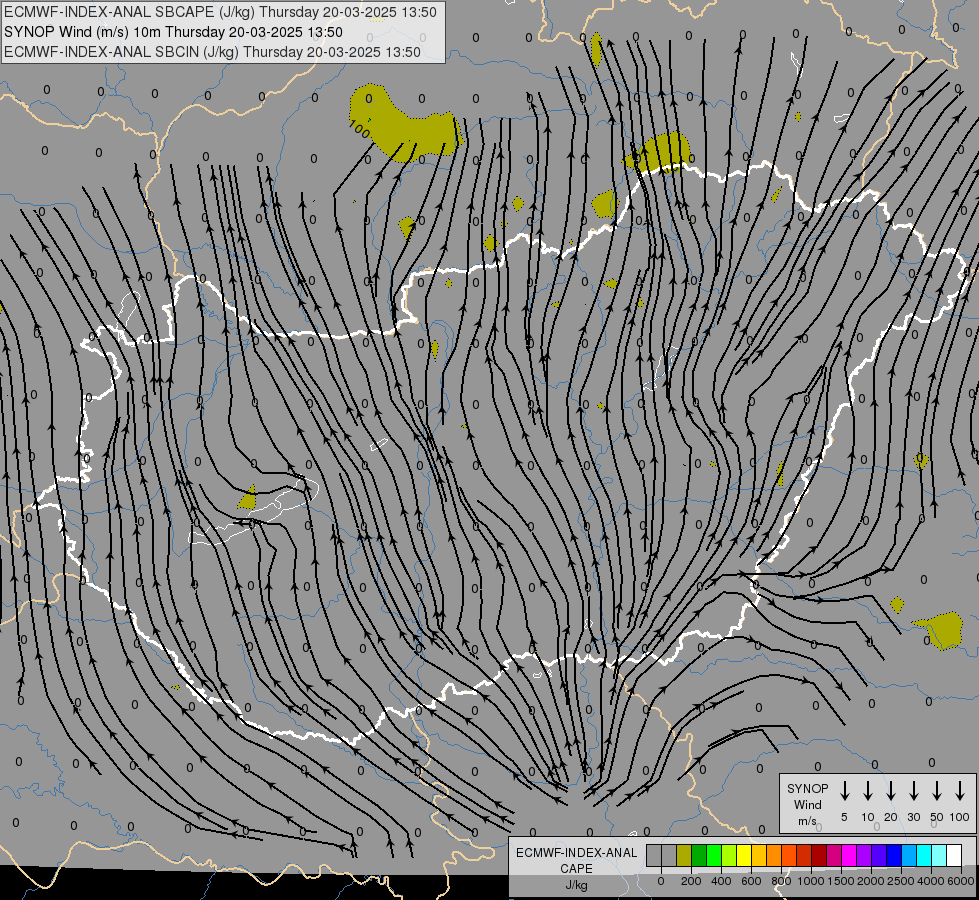This screenshot has width=979, height=900.
Task: Pick the yellow-green CAPE legend swatch
Action: (x=729, y=855)
